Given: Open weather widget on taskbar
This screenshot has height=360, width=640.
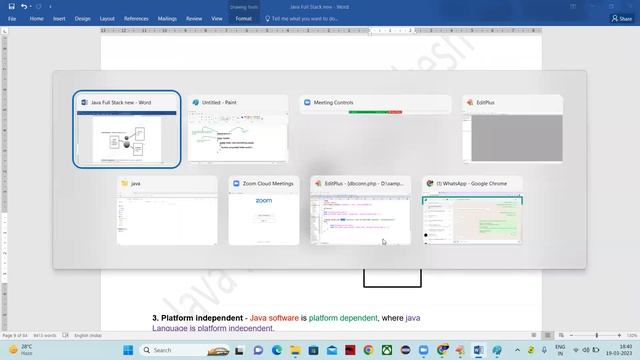Looking at the screenshot, I should click(20, 350).
